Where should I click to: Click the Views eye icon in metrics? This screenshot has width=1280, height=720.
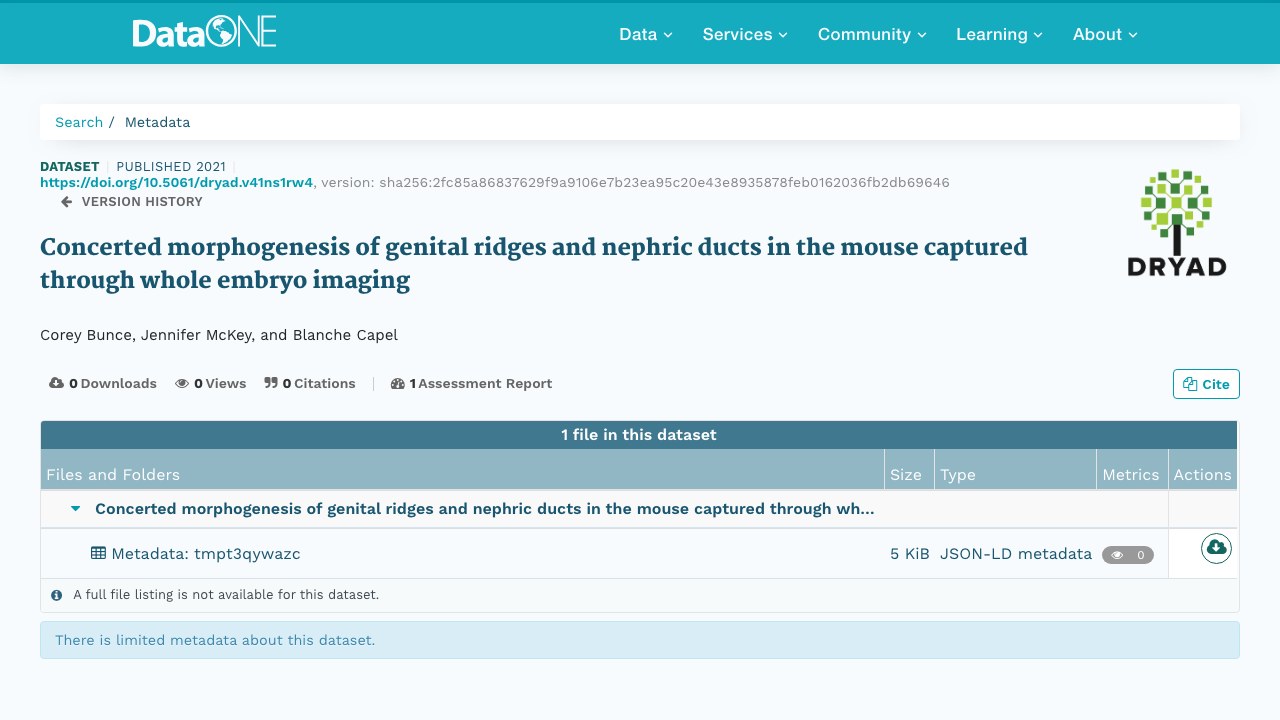pyautogui.click(x=182, y=383)
